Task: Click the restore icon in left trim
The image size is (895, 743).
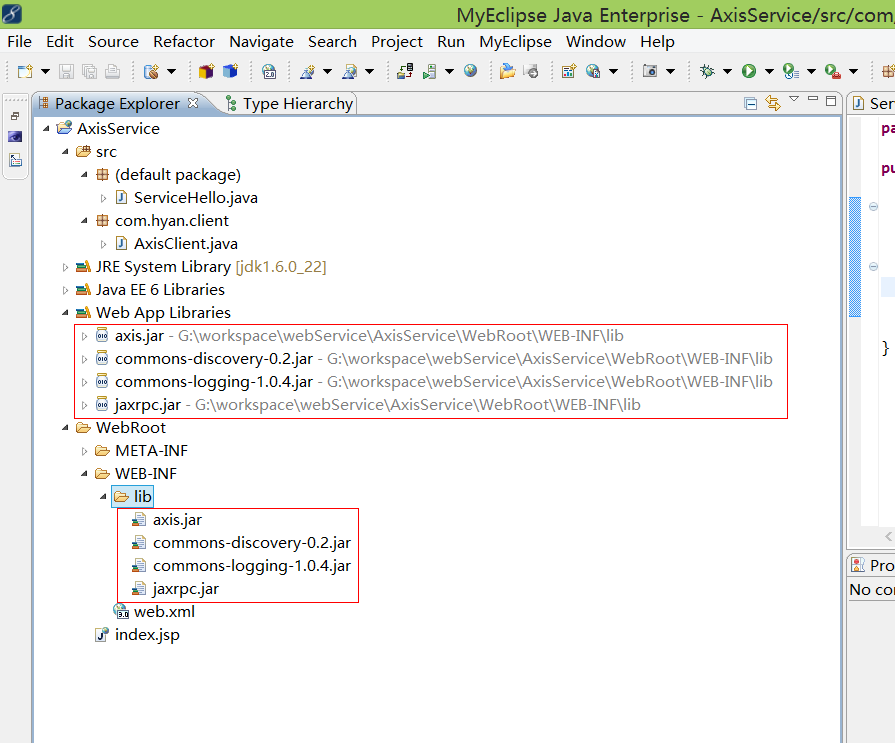Action: pyautogui.click(x=15, y=116)
